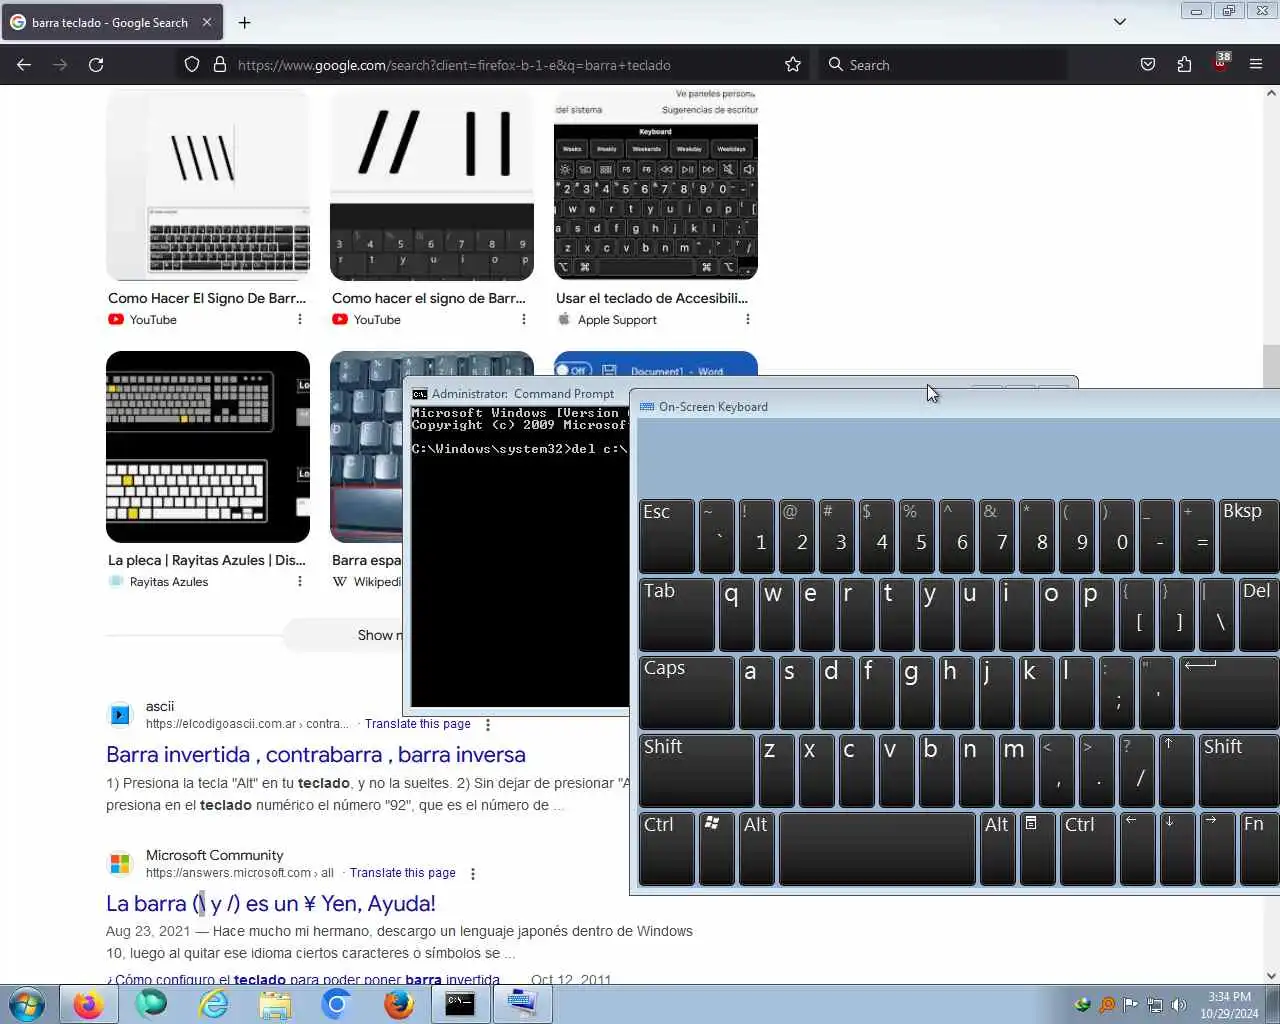Image resolution: width=1280 pixels, height=1024 pixels.
Task: Click the Firefox Search box
Action: tap(945, 65)
